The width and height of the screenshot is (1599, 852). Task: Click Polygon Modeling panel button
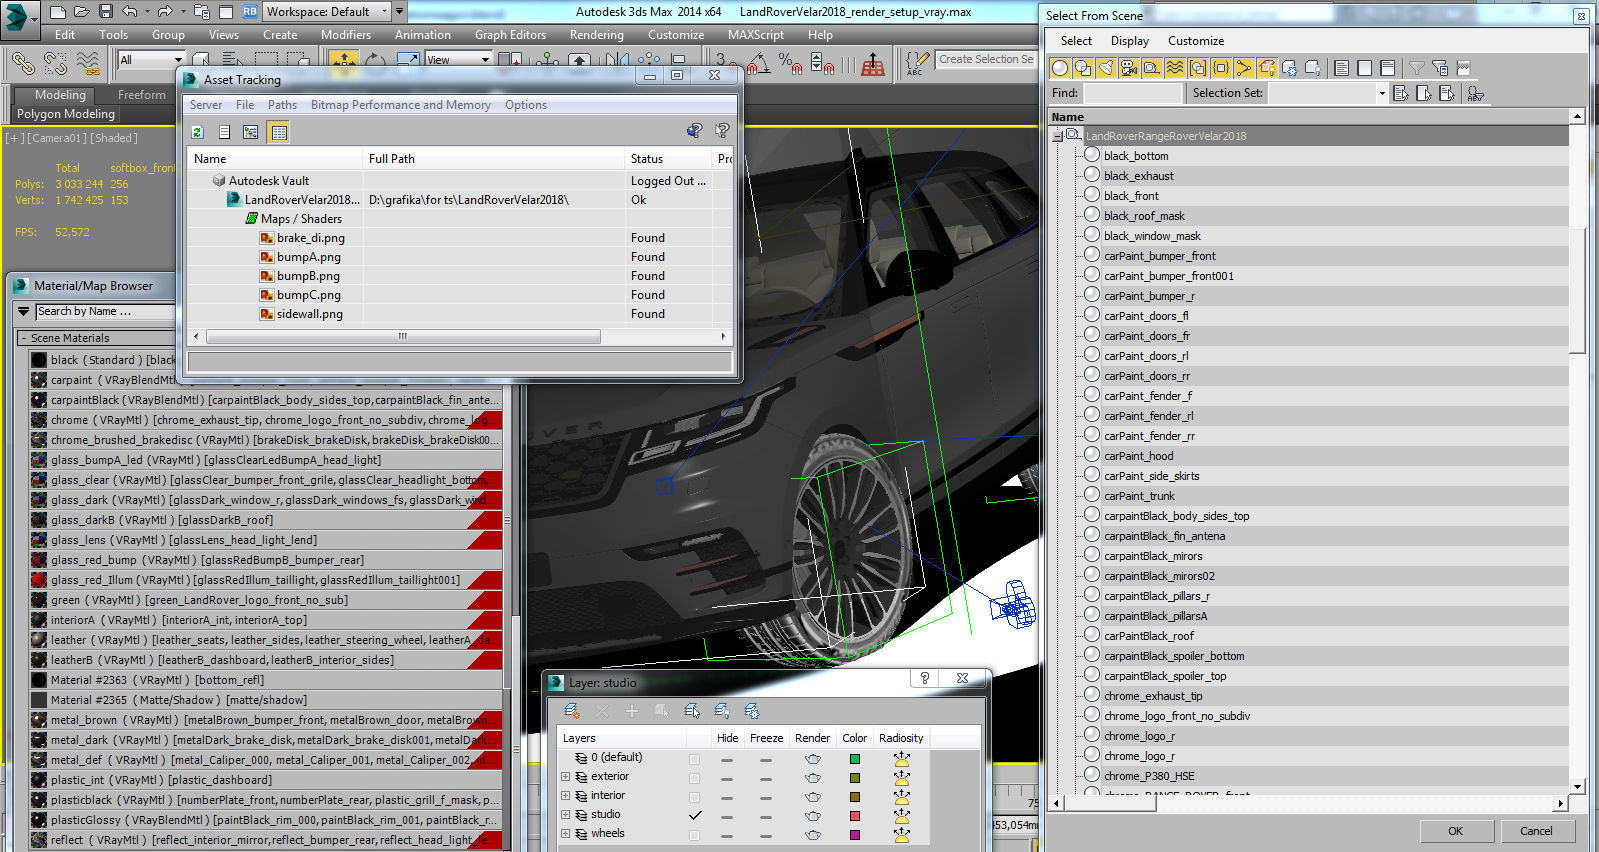pos(66,114)
